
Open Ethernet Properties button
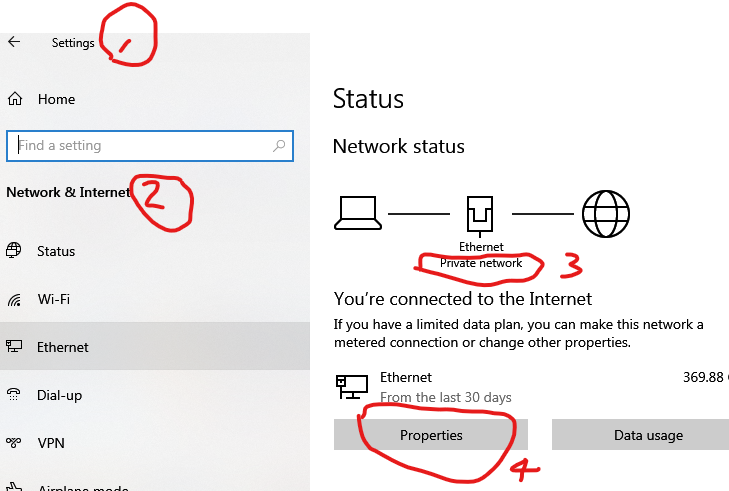[431, 435]
